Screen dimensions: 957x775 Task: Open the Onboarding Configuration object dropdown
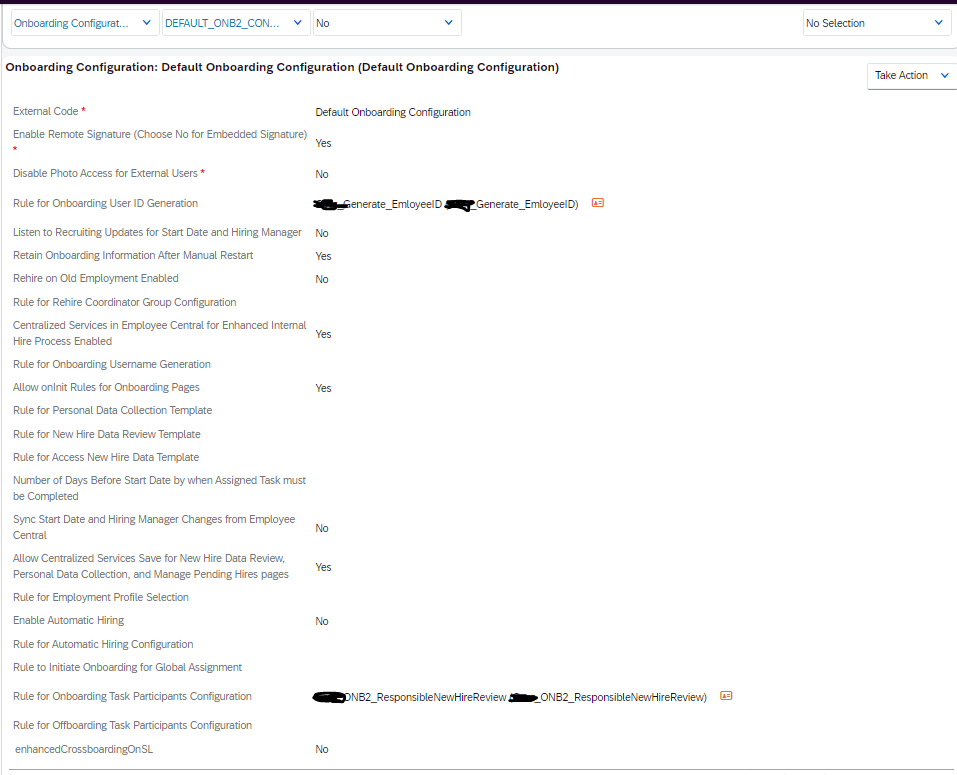pyautogui.click(x=85, y=23)
